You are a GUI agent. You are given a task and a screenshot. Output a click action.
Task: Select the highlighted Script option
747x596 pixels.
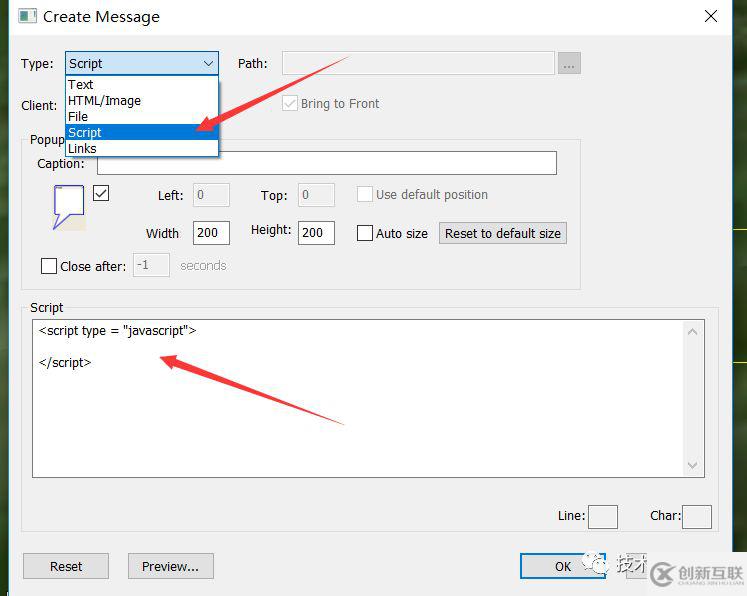(x=141, y=132)
